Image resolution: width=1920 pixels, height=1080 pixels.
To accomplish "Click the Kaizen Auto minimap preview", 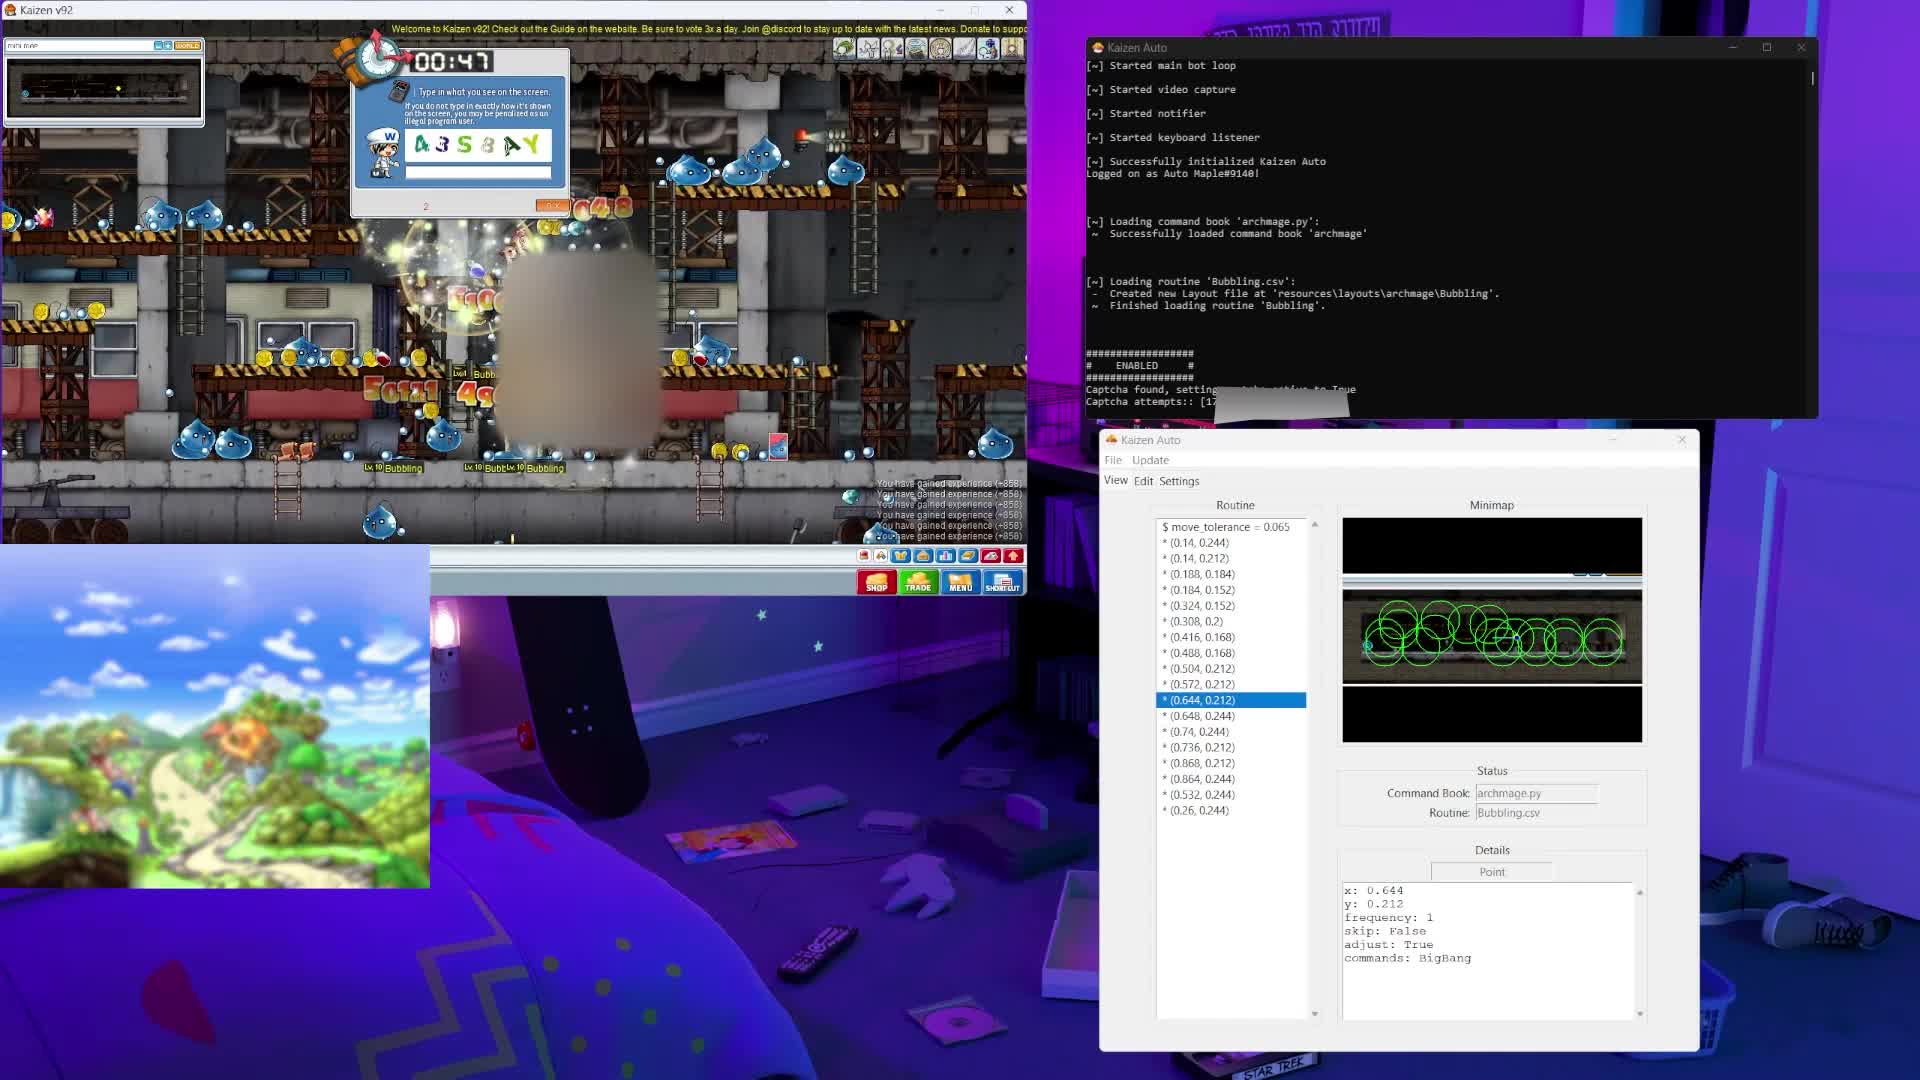I will click(x=1491, y=630).
